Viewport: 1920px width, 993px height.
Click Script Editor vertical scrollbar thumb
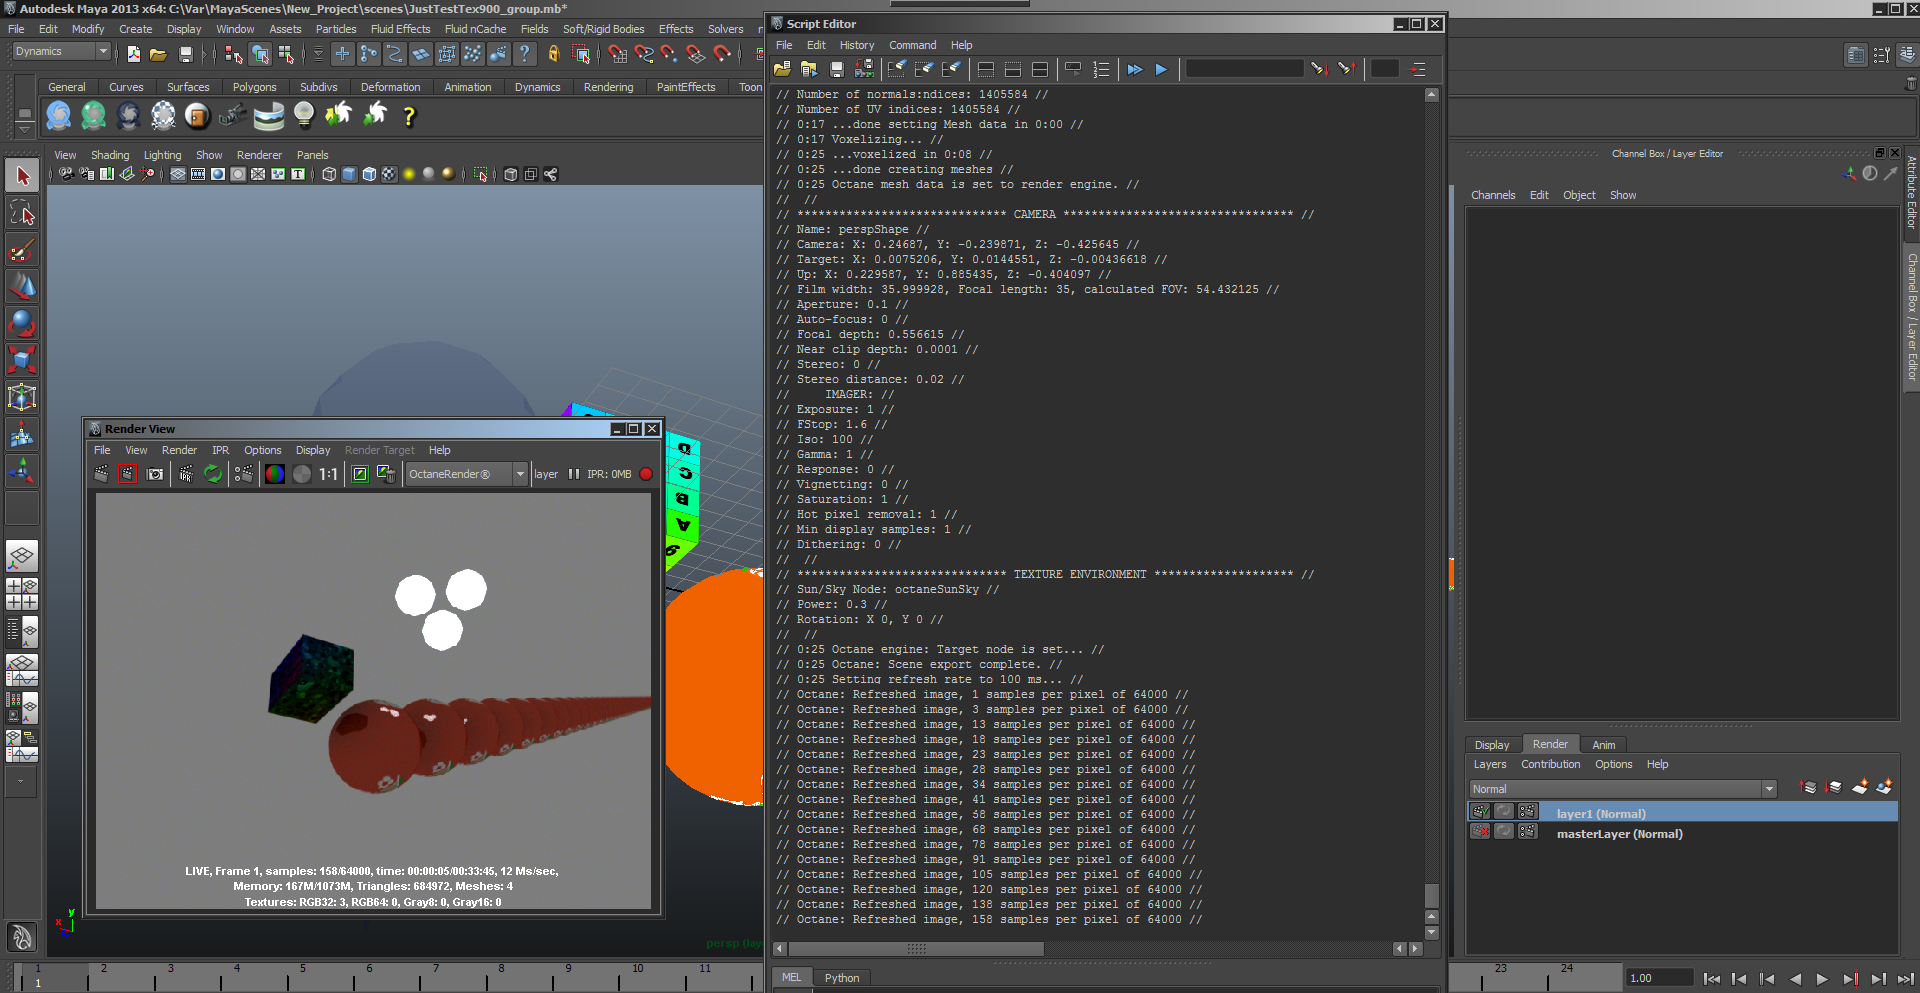pyautogui.click(x=1431, y=894)
